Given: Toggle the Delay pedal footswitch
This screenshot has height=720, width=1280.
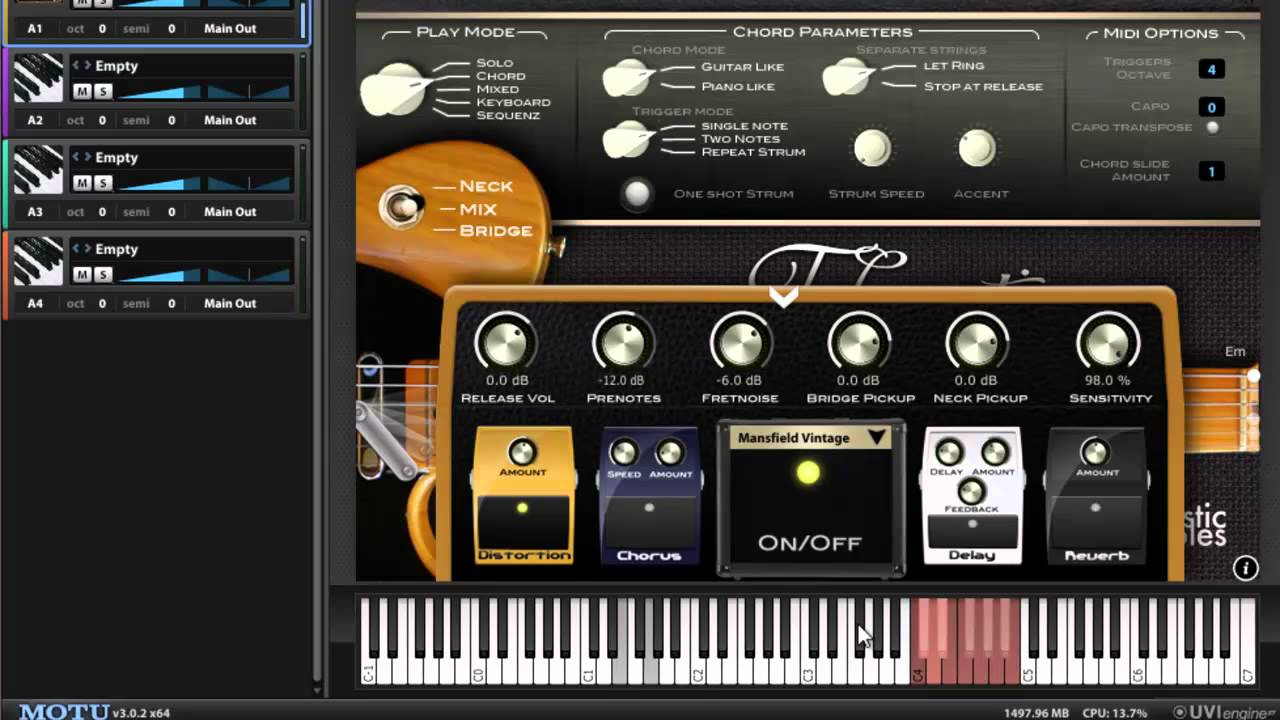Looking at the screenshot, I should pyautogui.click(x=972, y=531).
